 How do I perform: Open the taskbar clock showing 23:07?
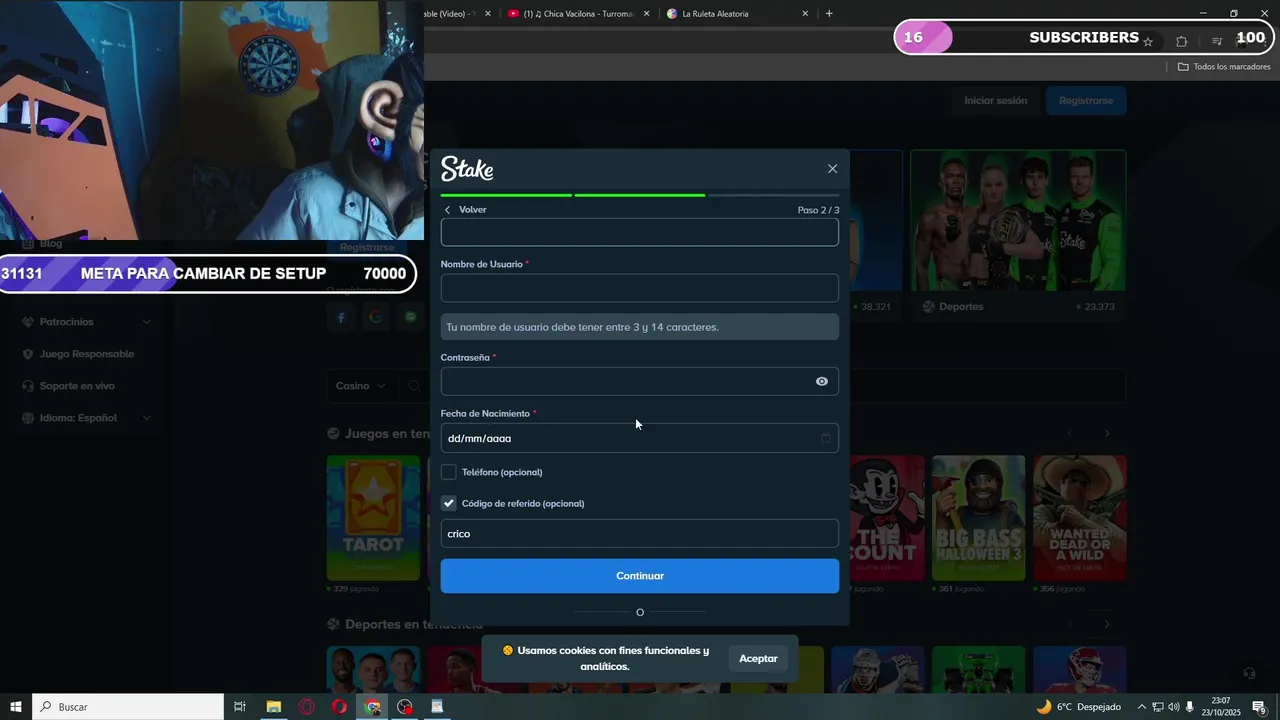tap(1220, 707)
